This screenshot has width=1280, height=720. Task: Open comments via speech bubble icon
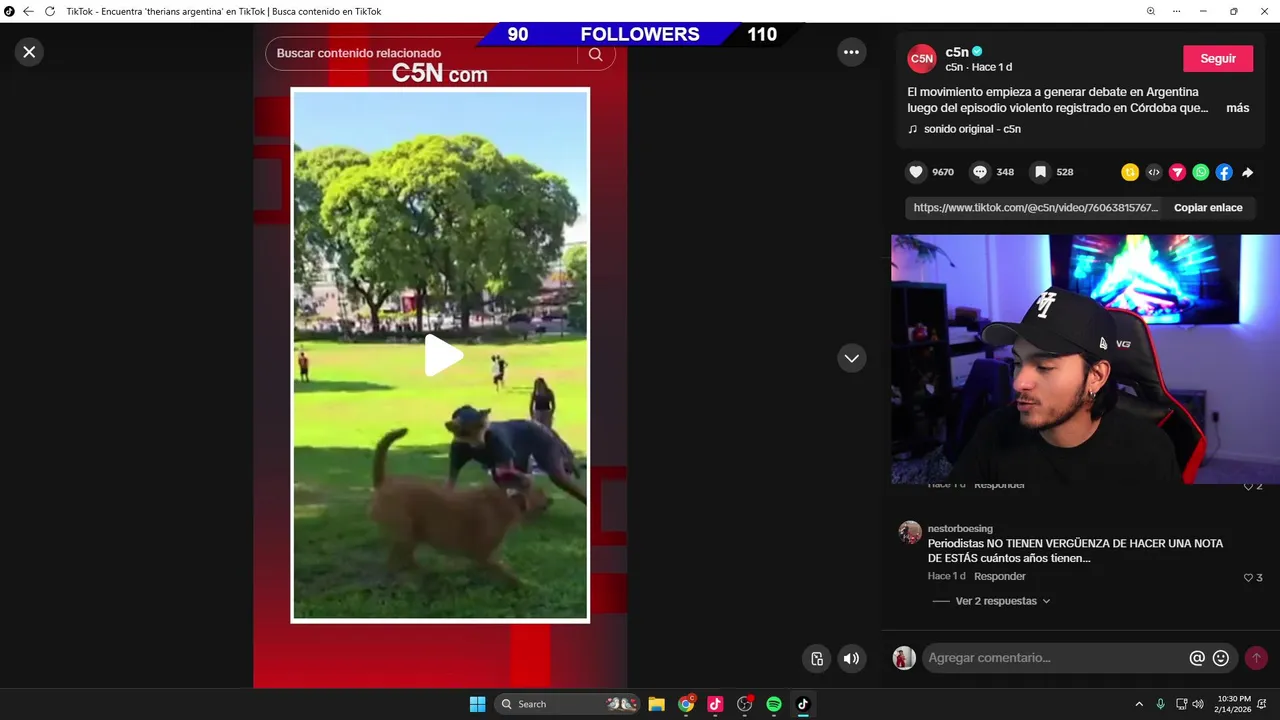coord(980,172)
